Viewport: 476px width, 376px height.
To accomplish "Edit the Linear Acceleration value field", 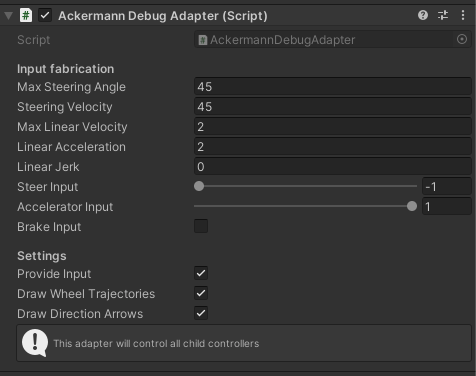I will (333, 147).
